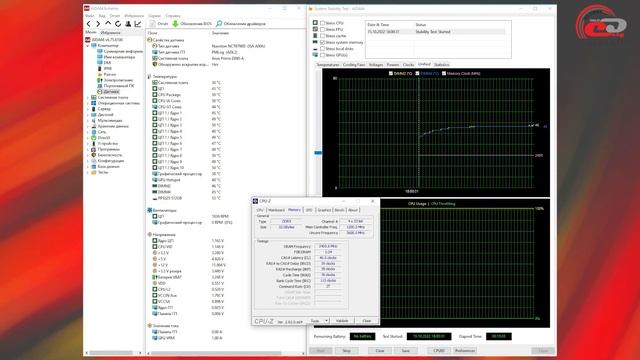640x360 pixels.
Task: Switch to the Cooling Fans tab
Action: [x=354, y=65]
